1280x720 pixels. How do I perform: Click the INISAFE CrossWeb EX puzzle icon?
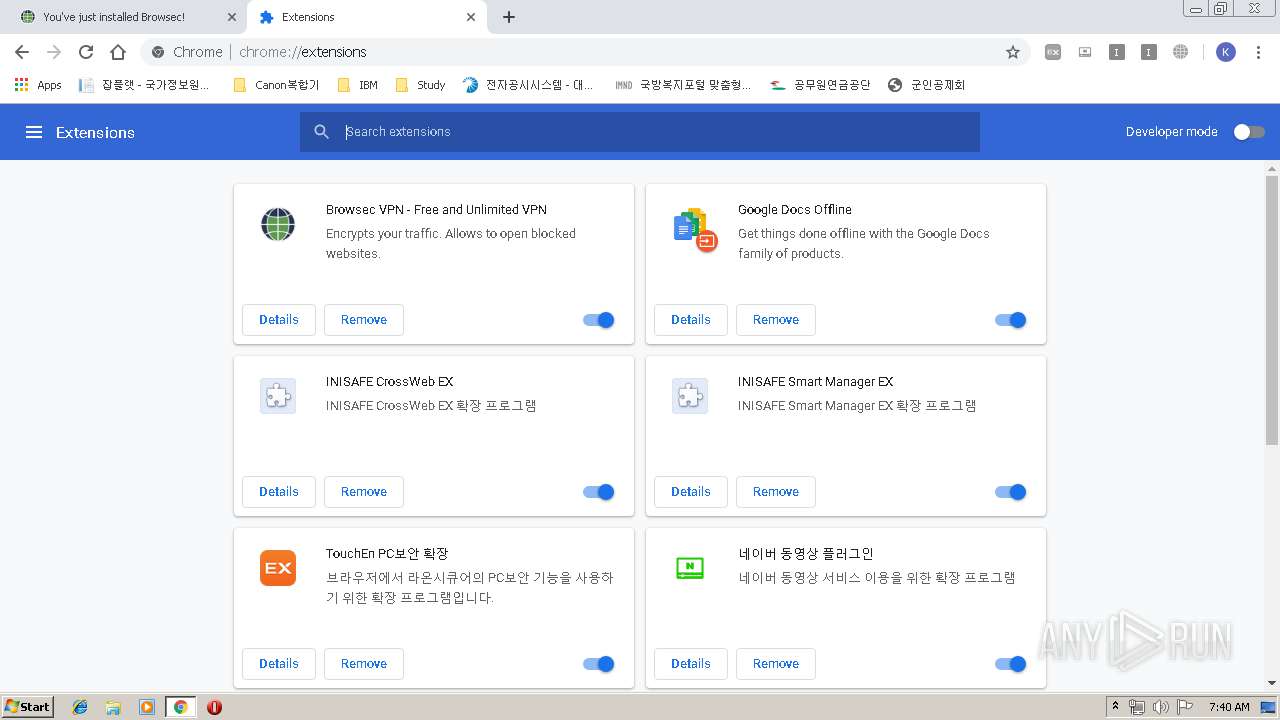tap(278, 396)
